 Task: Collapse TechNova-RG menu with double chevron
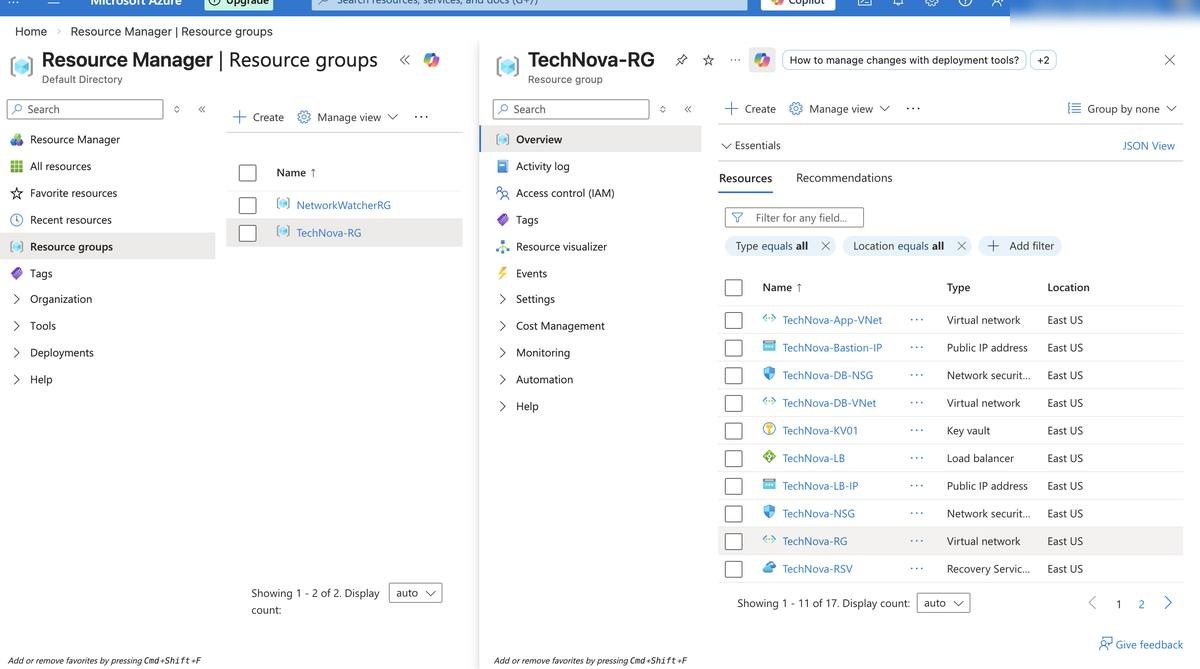coord(688,109)
